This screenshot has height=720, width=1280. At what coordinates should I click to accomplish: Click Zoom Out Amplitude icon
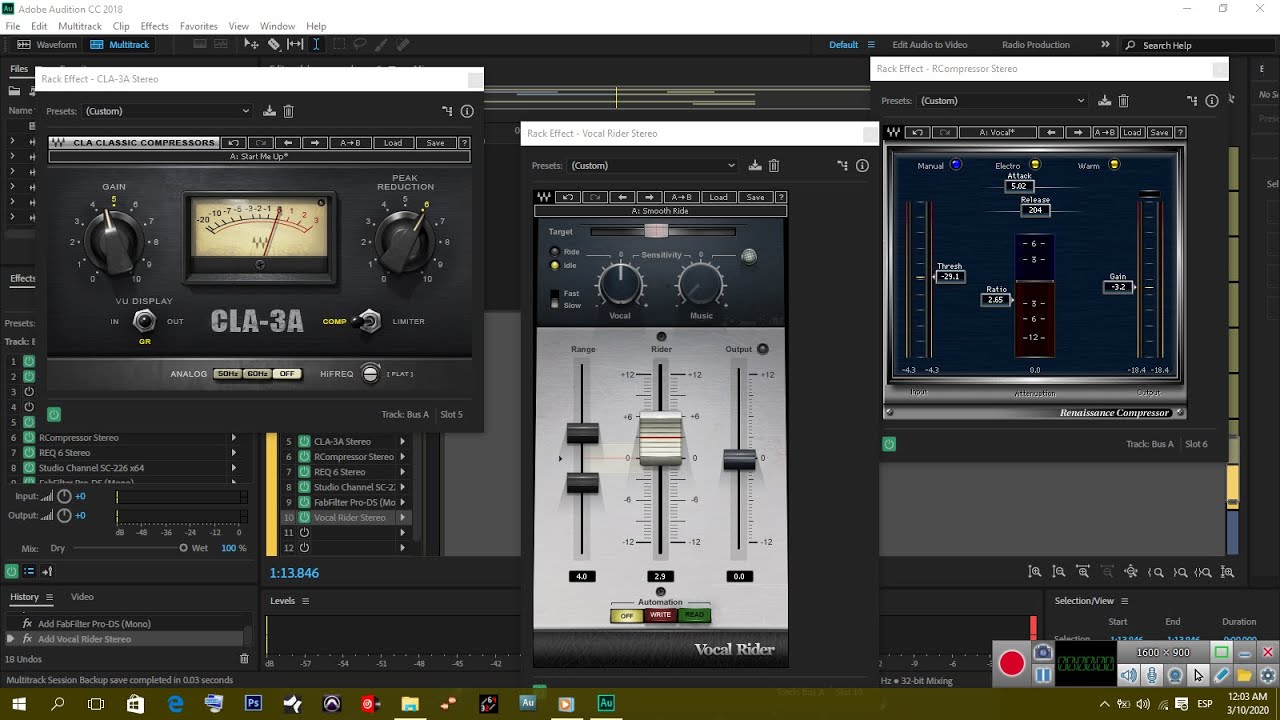tap(1059, 572)
